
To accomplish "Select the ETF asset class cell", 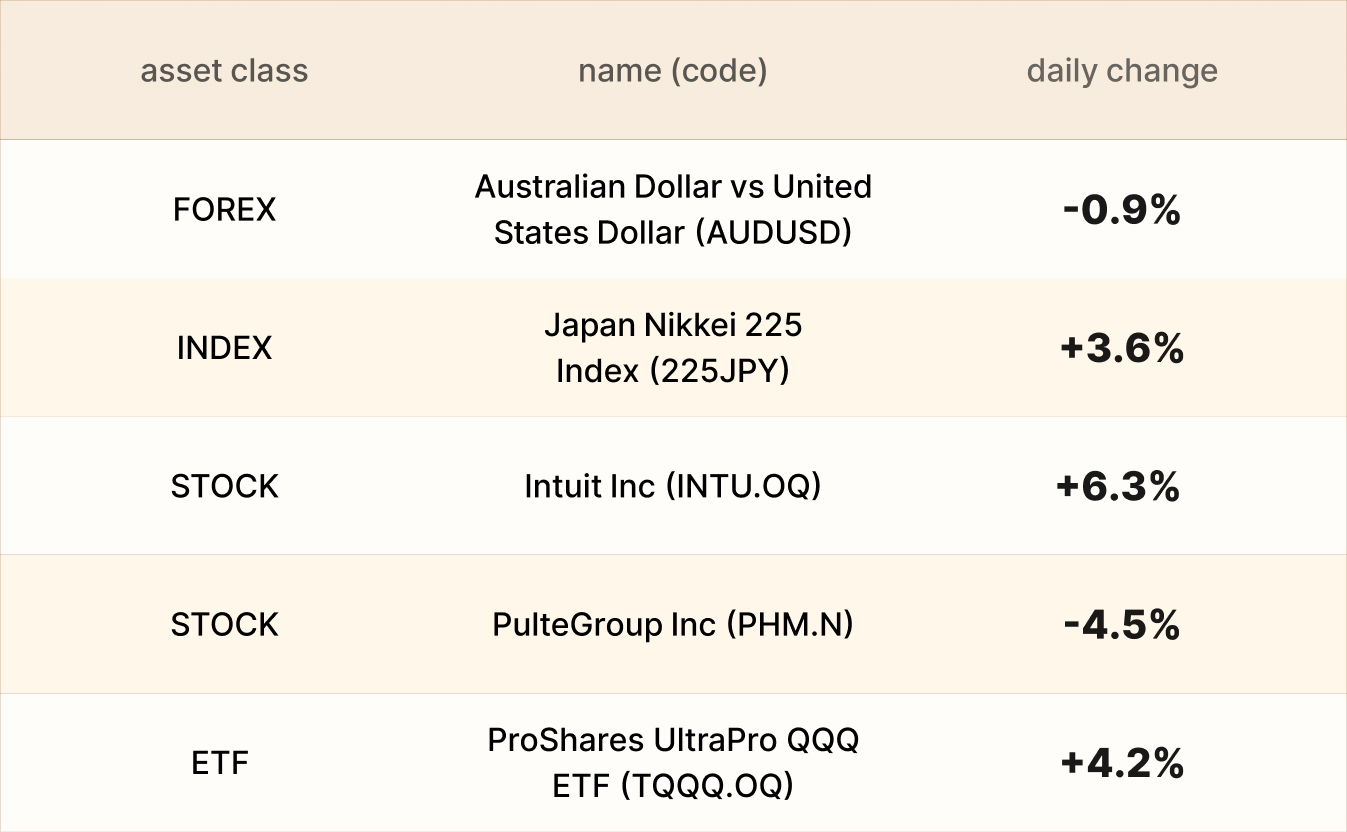I will [x=220, y=763].
